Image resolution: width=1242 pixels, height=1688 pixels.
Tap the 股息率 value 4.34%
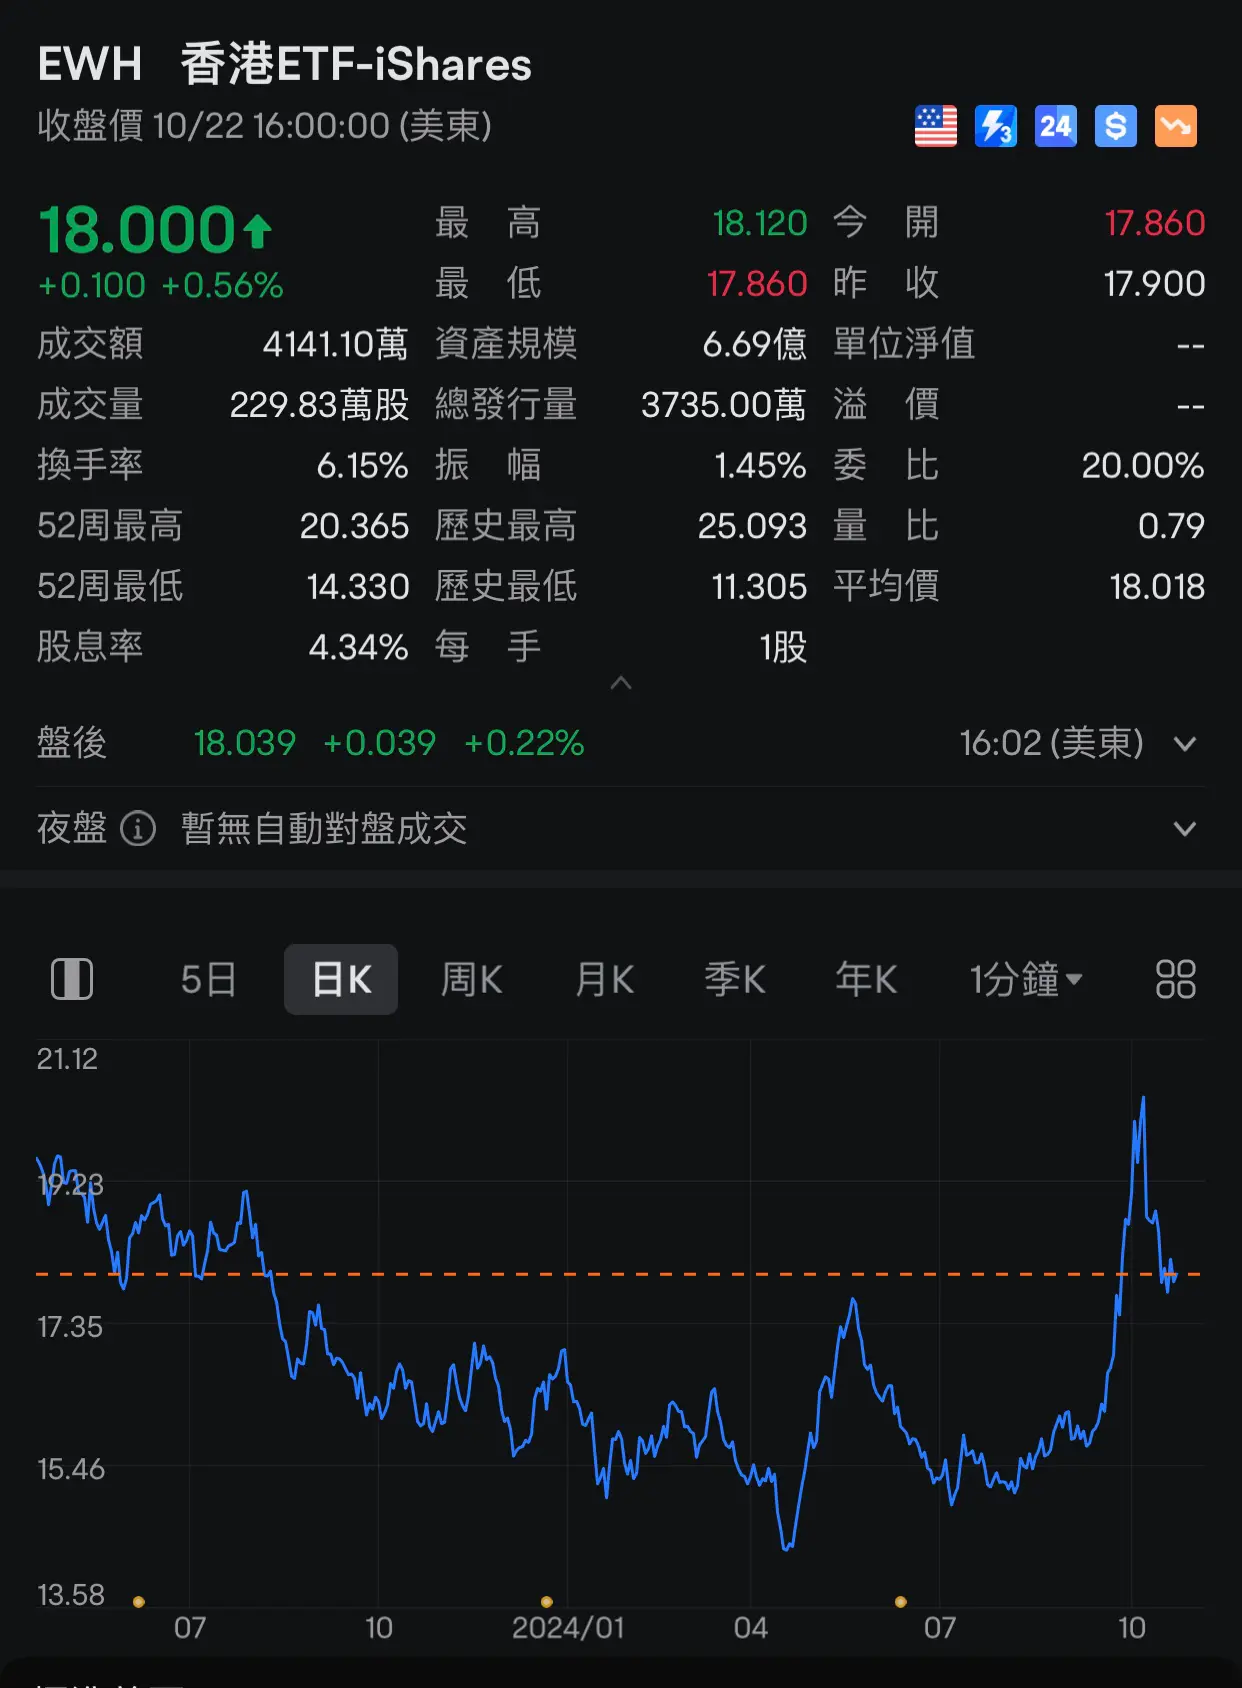(358, 648)
